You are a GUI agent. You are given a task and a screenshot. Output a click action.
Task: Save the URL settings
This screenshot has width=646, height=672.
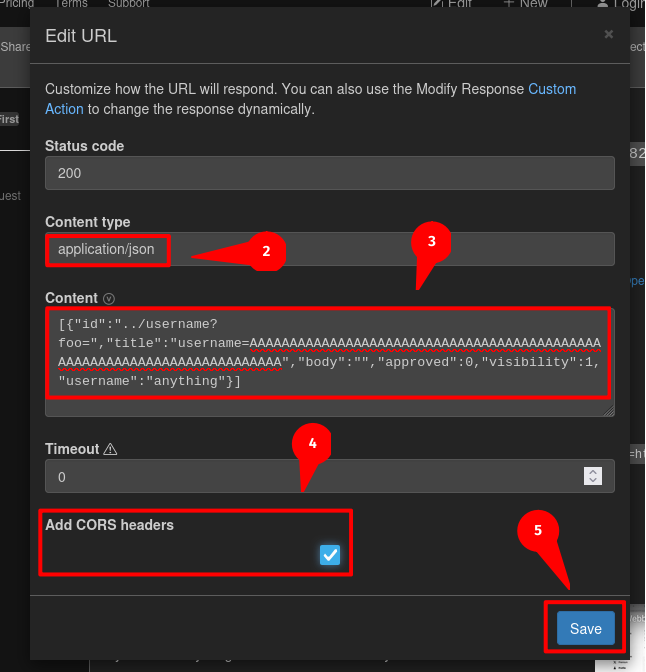[586, 628]
